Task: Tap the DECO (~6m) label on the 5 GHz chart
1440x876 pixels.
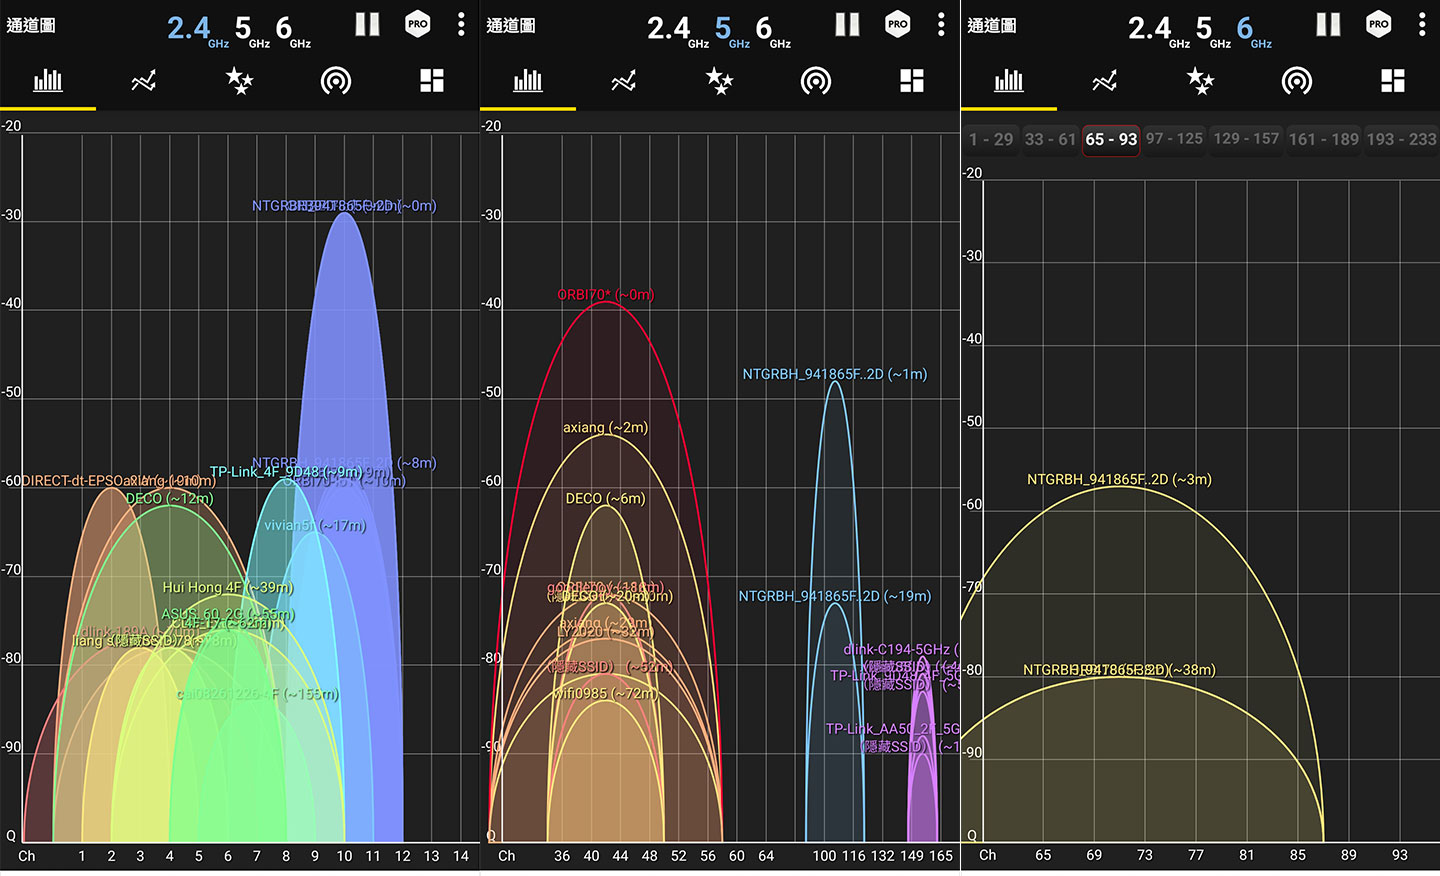Action: click(605, 498)
